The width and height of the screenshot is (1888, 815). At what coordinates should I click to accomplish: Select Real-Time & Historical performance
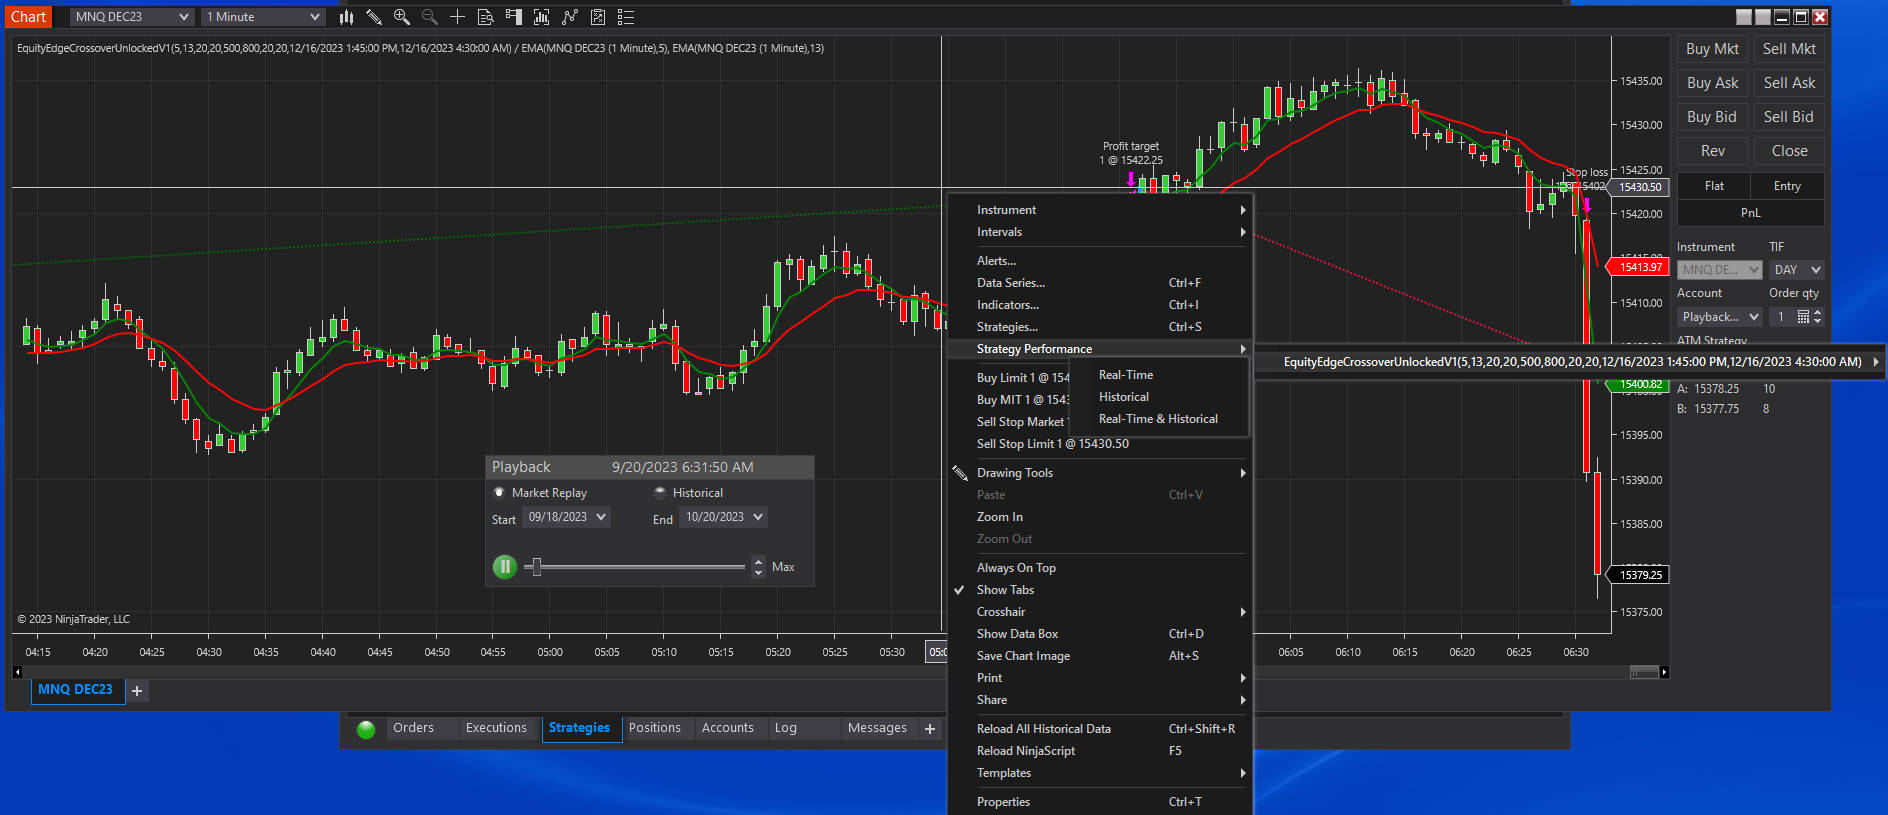point(1159,419)
